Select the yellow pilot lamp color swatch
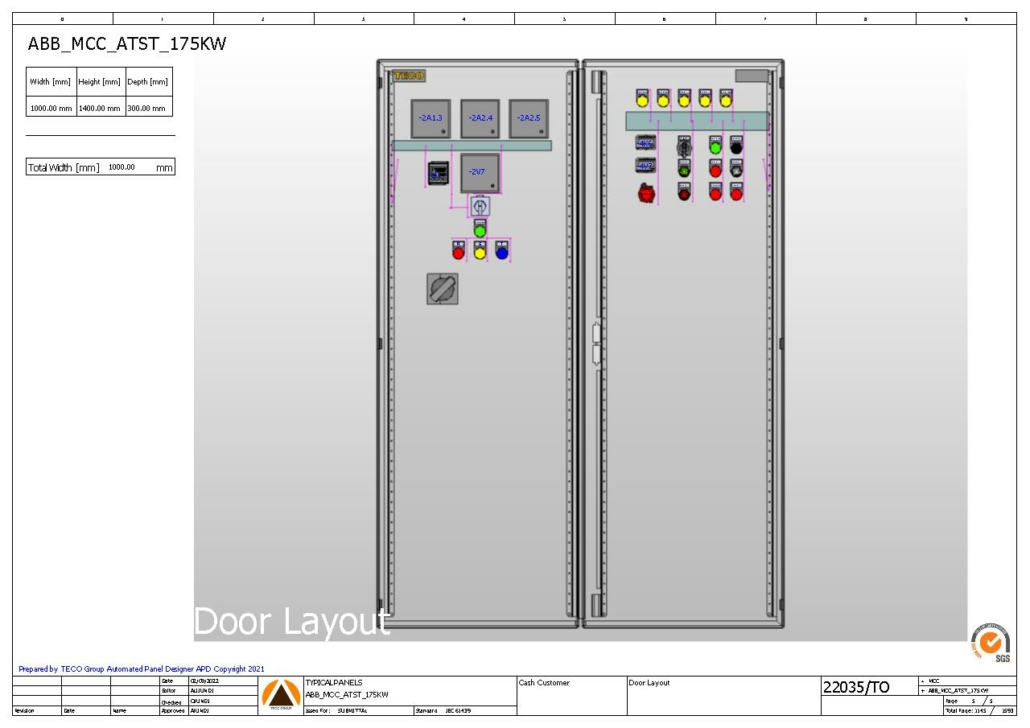1030x728 pixels. tap(480, 252)
